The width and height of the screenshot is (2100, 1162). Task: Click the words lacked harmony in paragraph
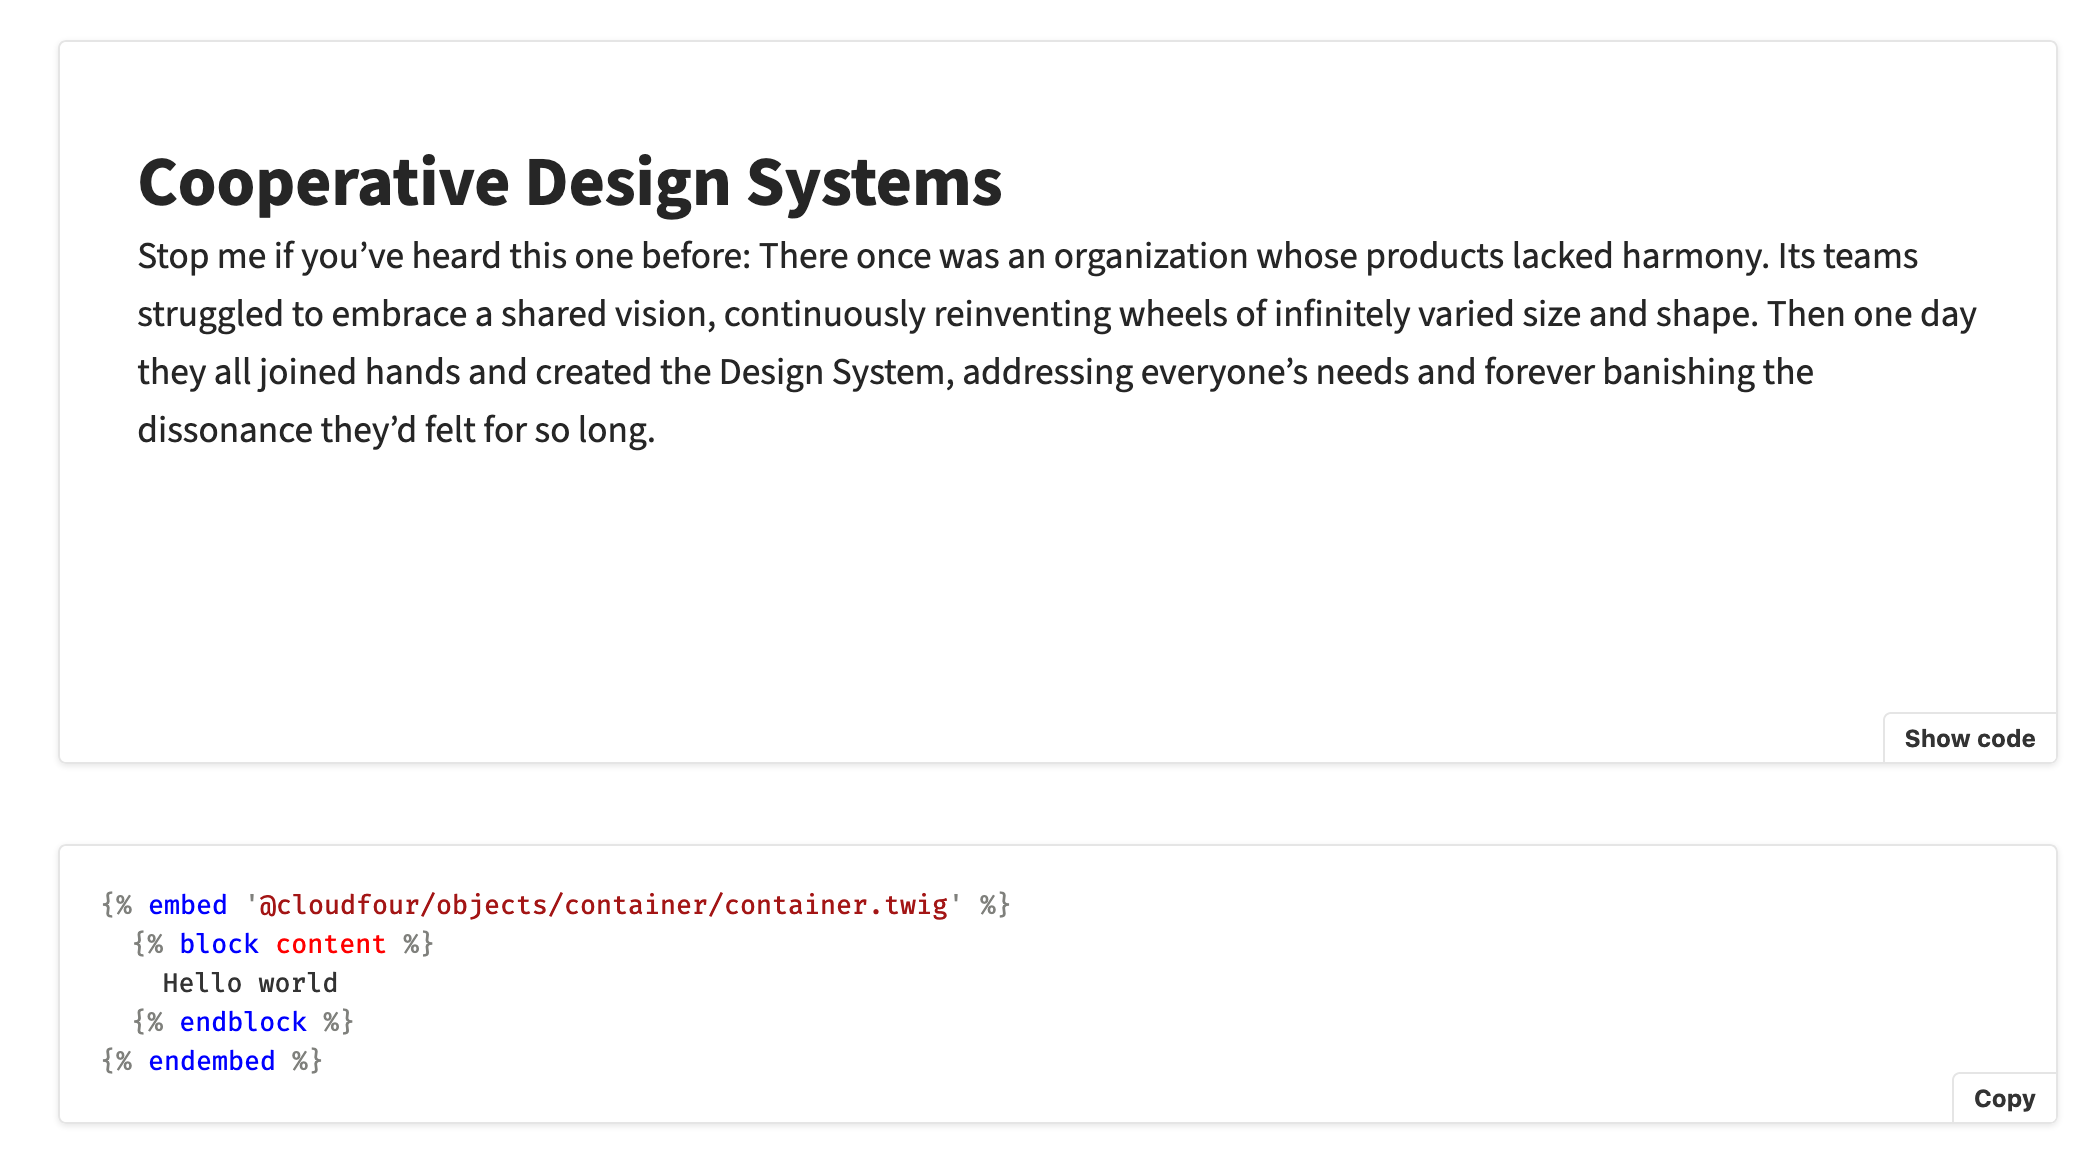pos(1638,256)
